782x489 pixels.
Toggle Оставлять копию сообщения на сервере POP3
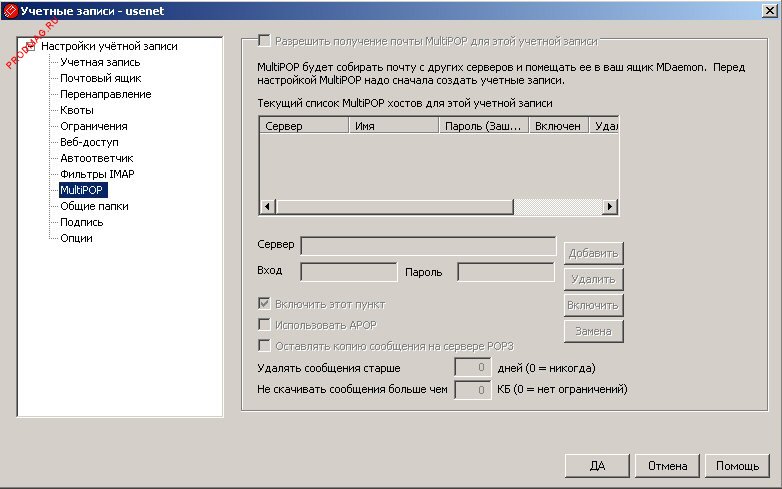pos(265,346)
